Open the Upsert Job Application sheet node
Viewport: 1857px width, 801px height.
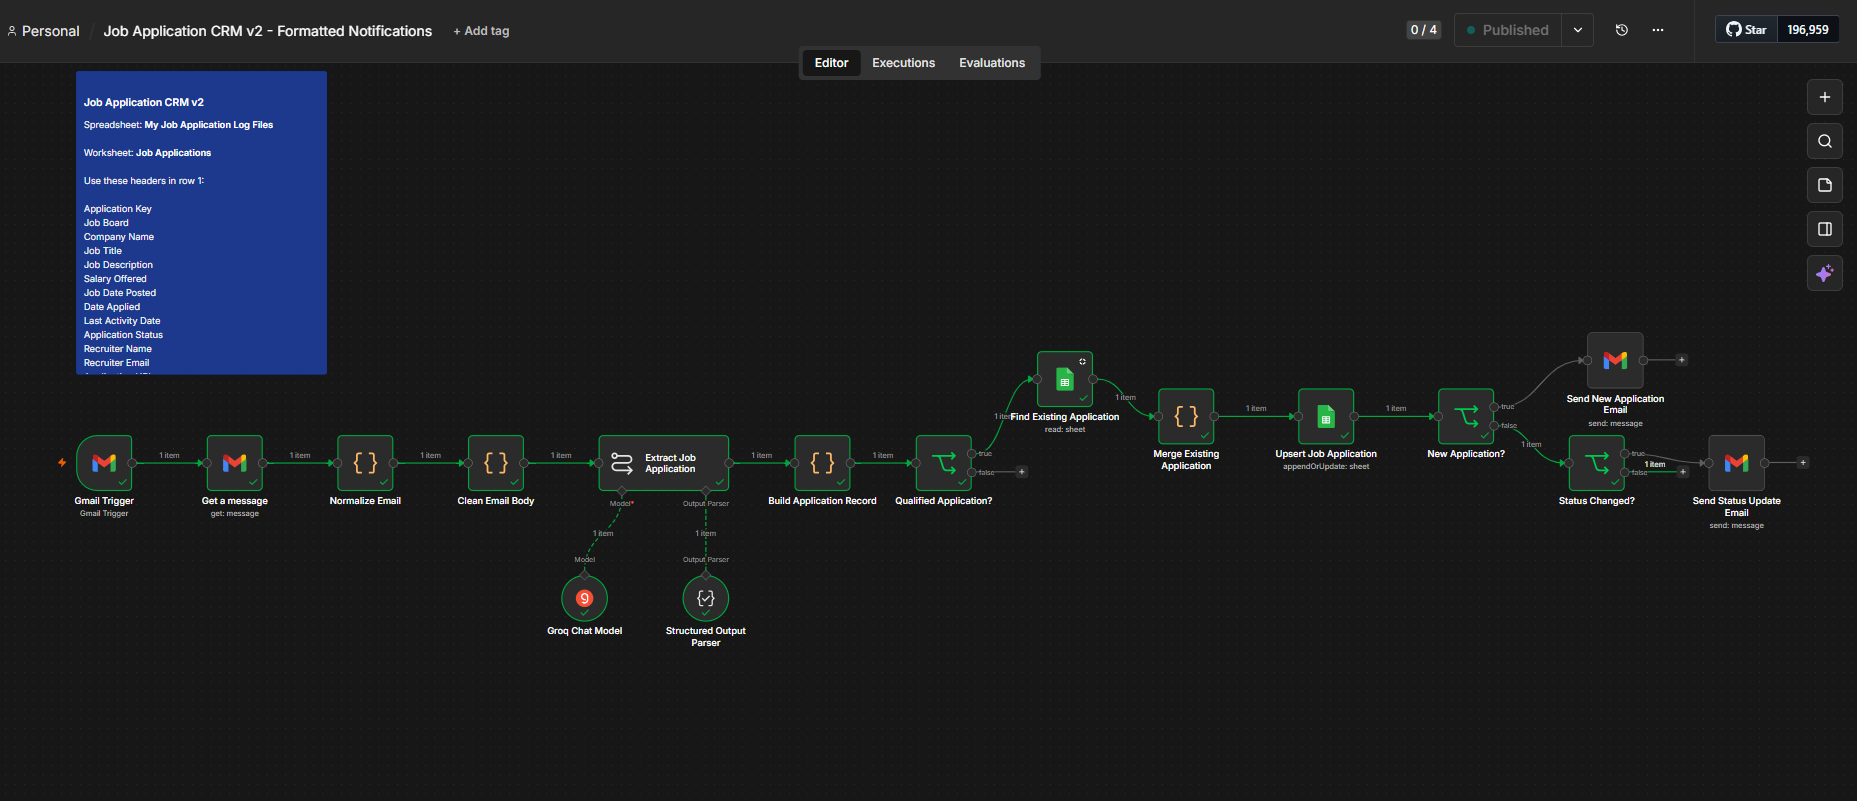(1326, 416)
